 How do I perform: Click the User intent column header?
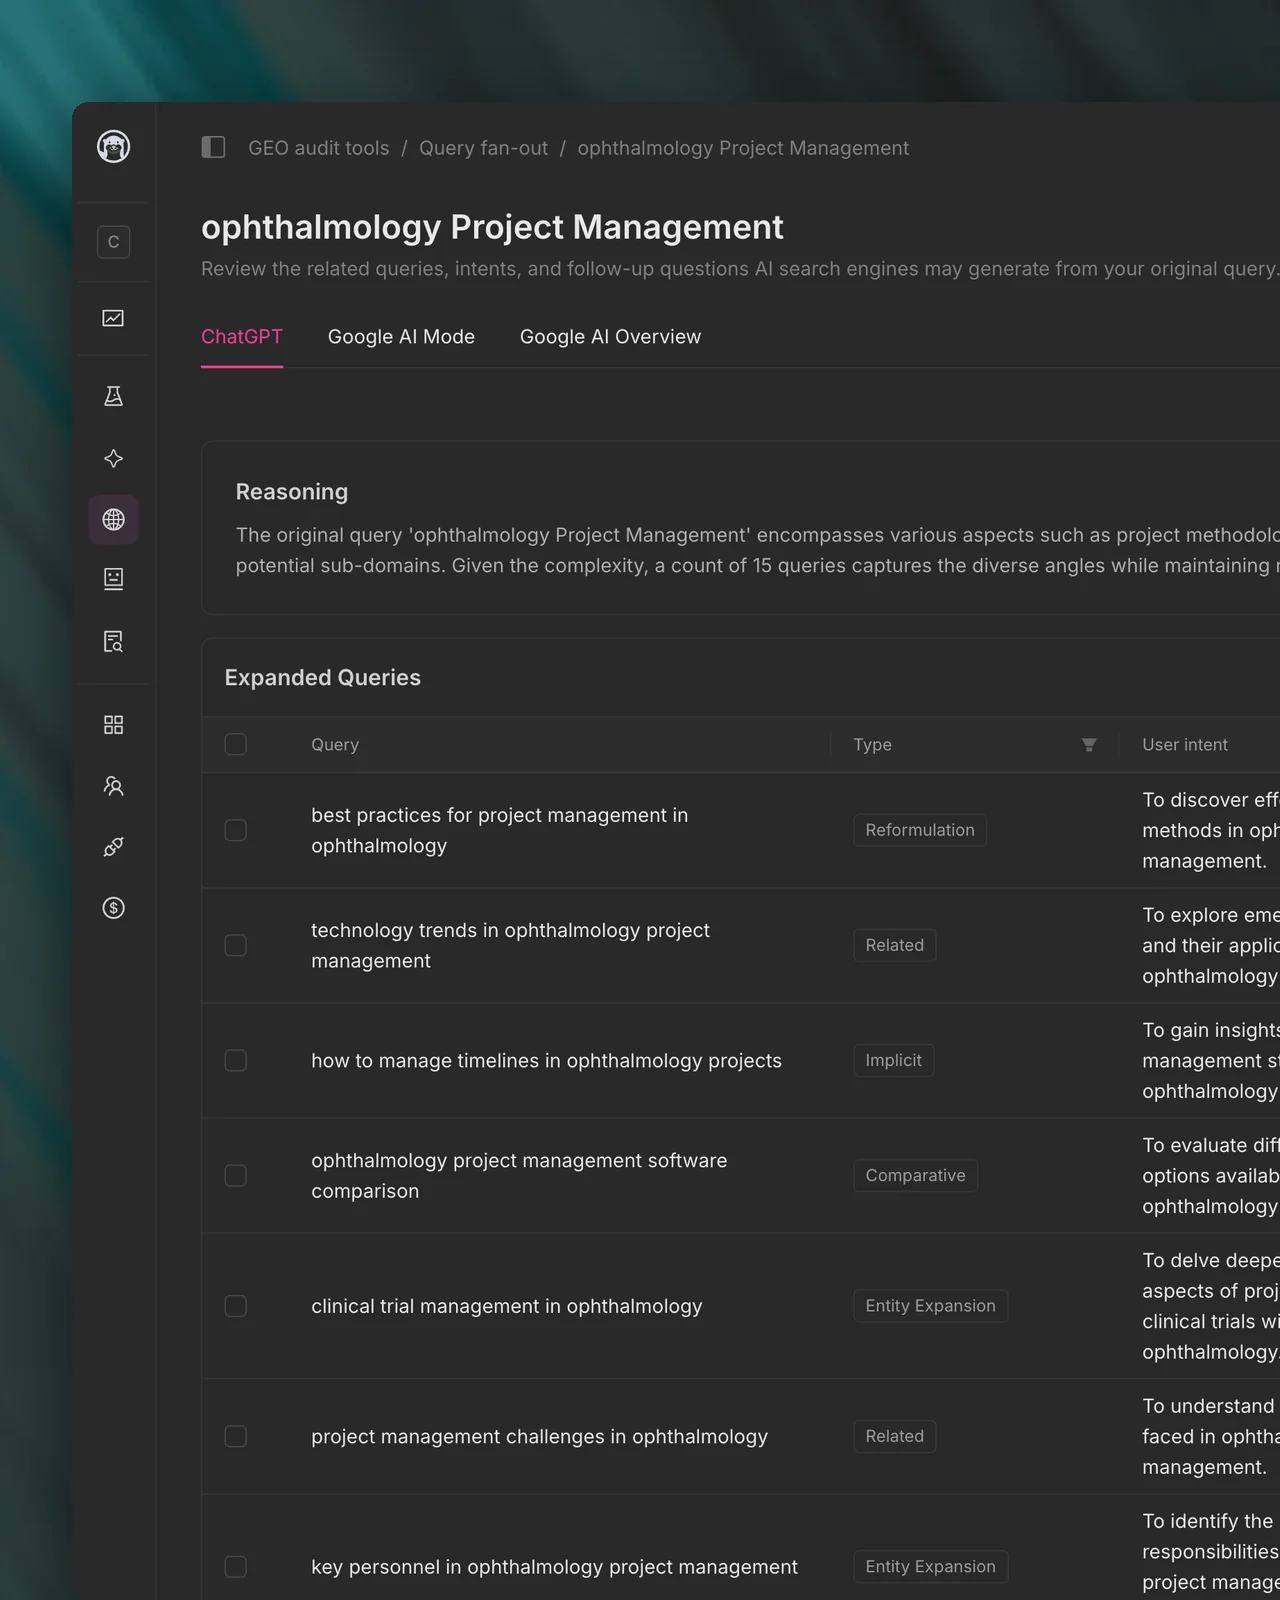pos(1185,745)
